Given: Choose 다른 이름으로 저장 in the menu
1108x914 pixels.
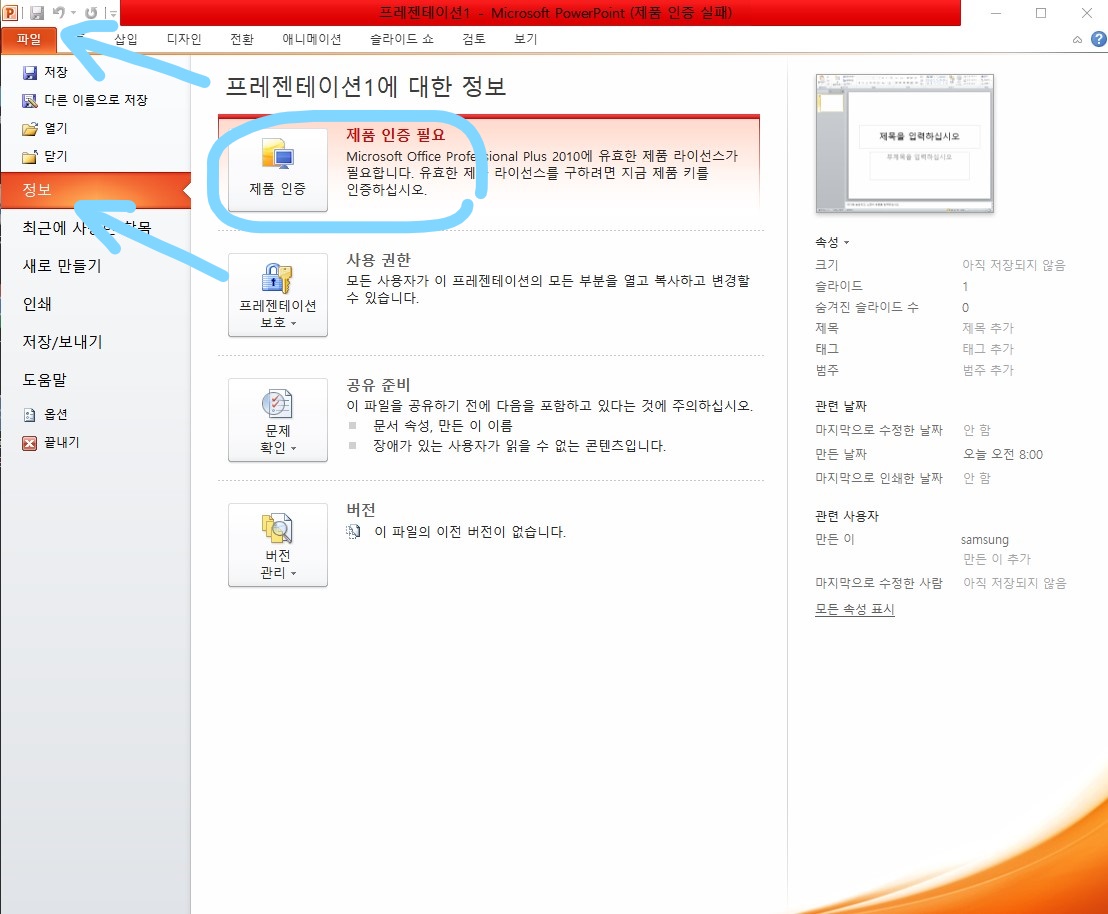Looking at the screenshot, I should coord(85,100).
